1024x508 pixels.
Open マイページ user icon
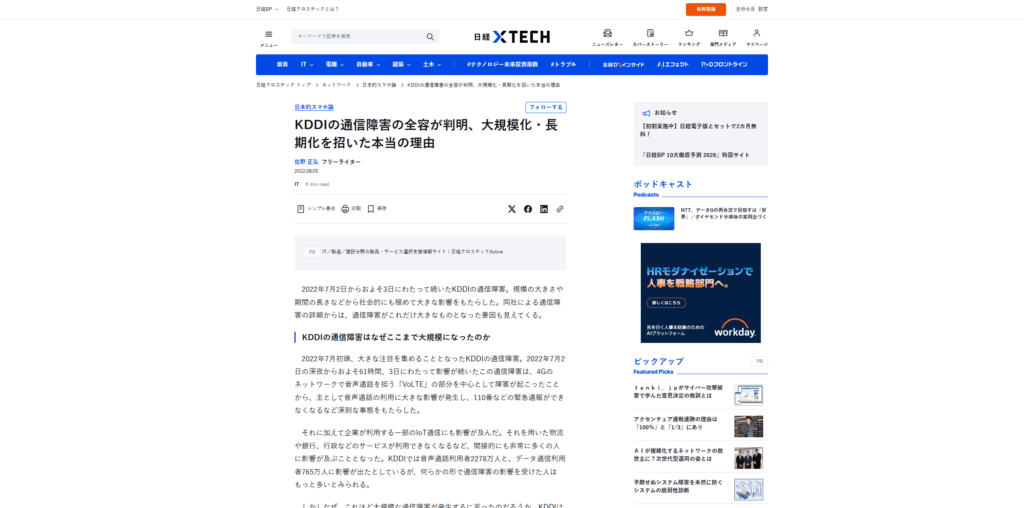[x=756, y=36]
